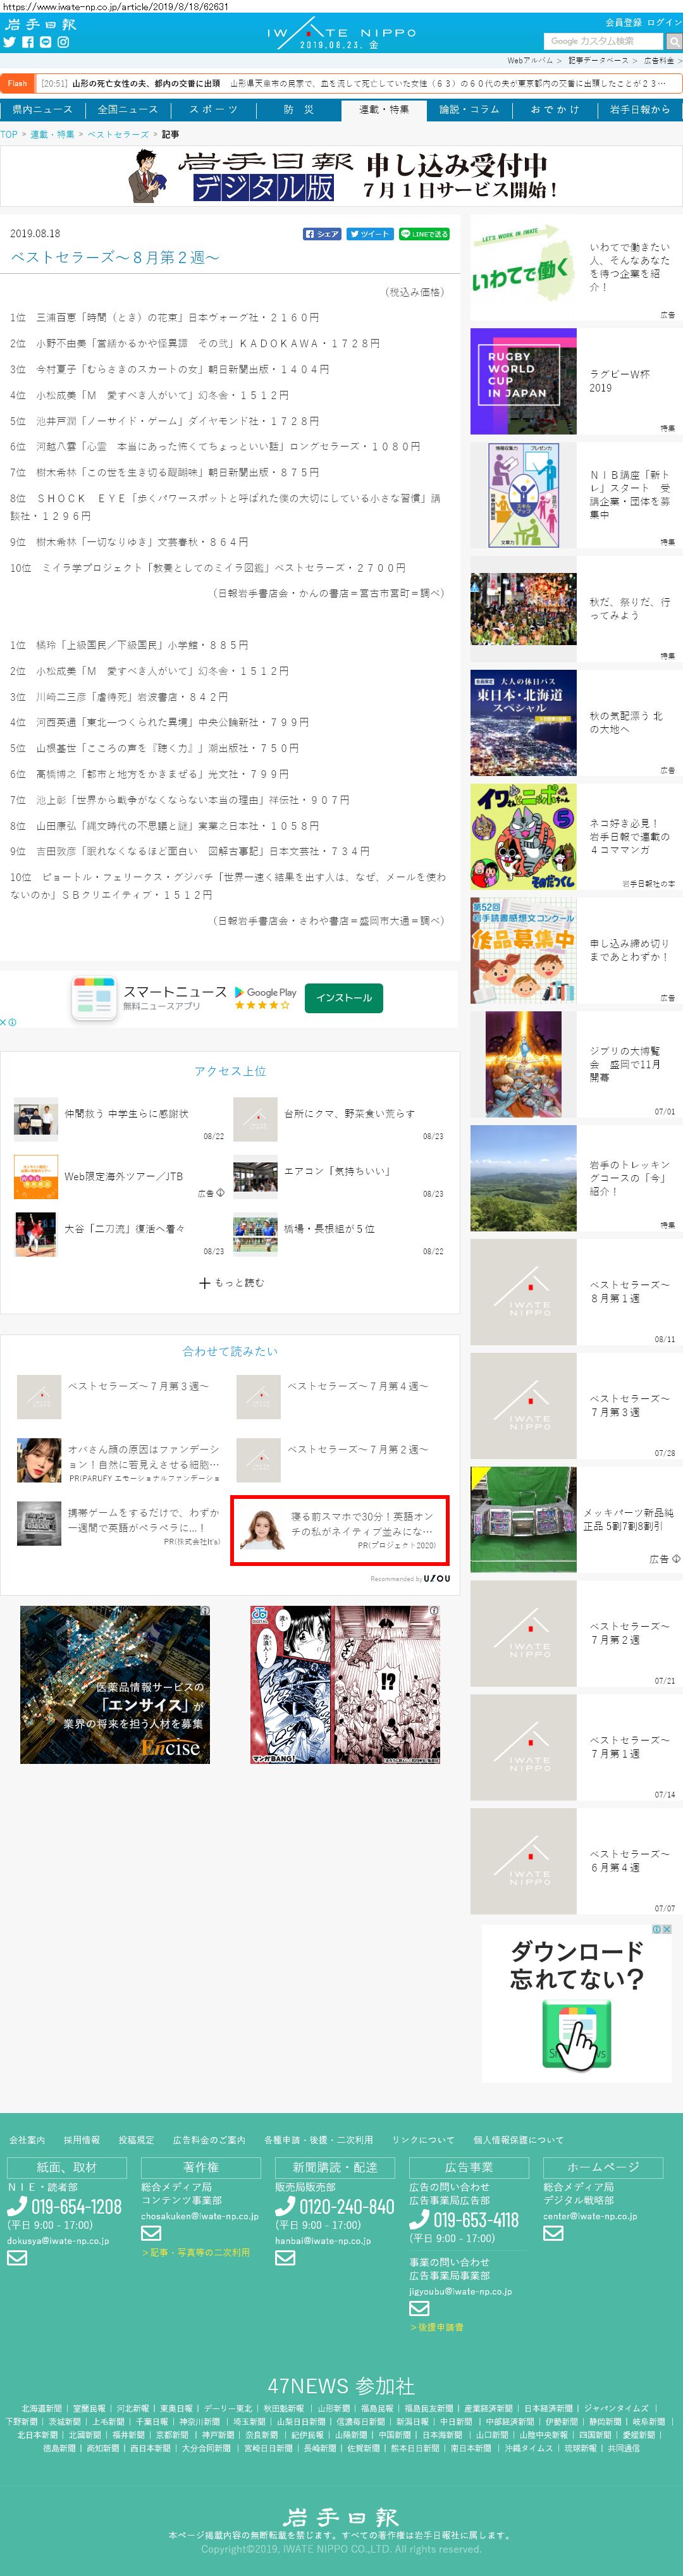Open the 連載・特集 menu tab
Image resolution: width=683 pixels, height=2576 pixels.
pos(384,109)
